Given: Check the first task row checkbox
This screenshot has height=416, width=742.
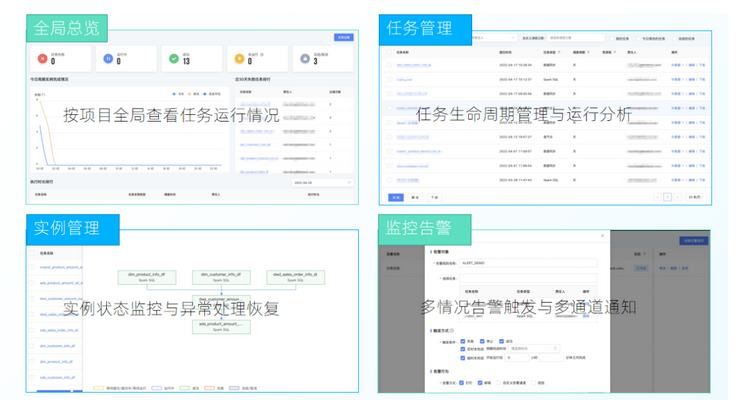Looking at the screenshot, I should coord(389,65).
